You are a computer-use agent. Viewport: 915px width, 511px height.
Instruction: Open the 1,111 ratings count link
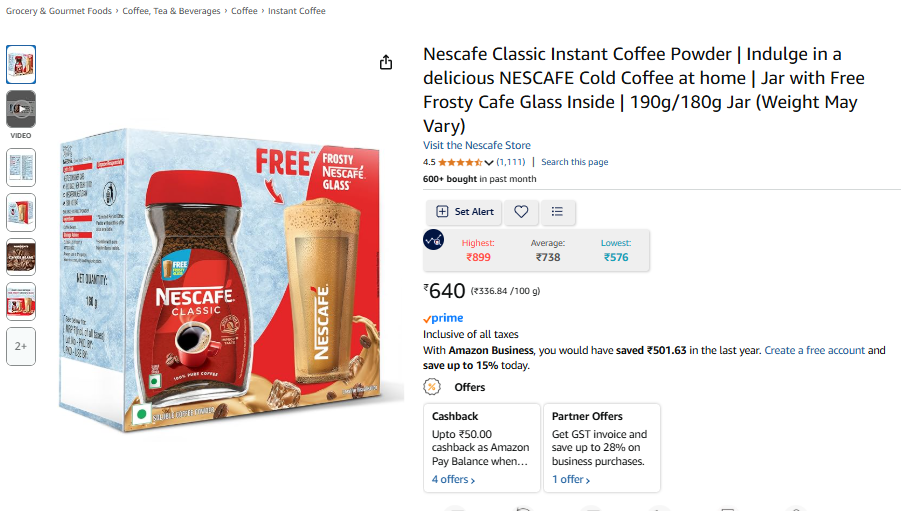[511, 162]
